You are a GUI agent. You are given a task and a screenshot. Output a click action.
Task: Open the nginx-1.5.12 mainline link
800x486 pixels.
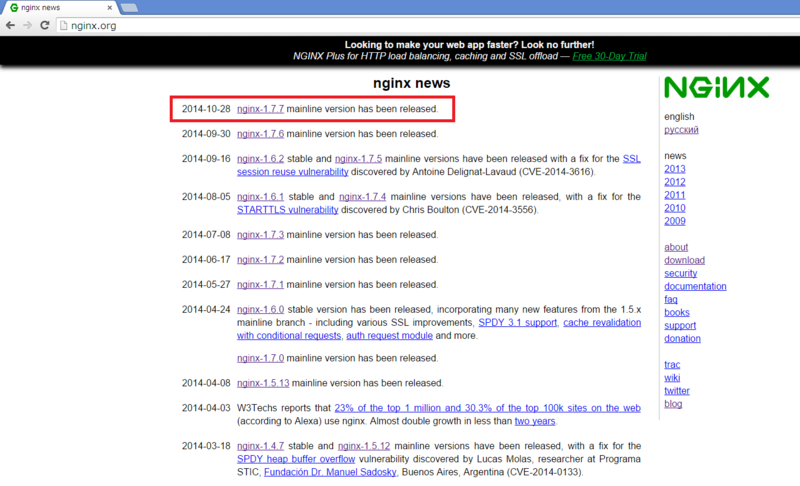(364, 446)
